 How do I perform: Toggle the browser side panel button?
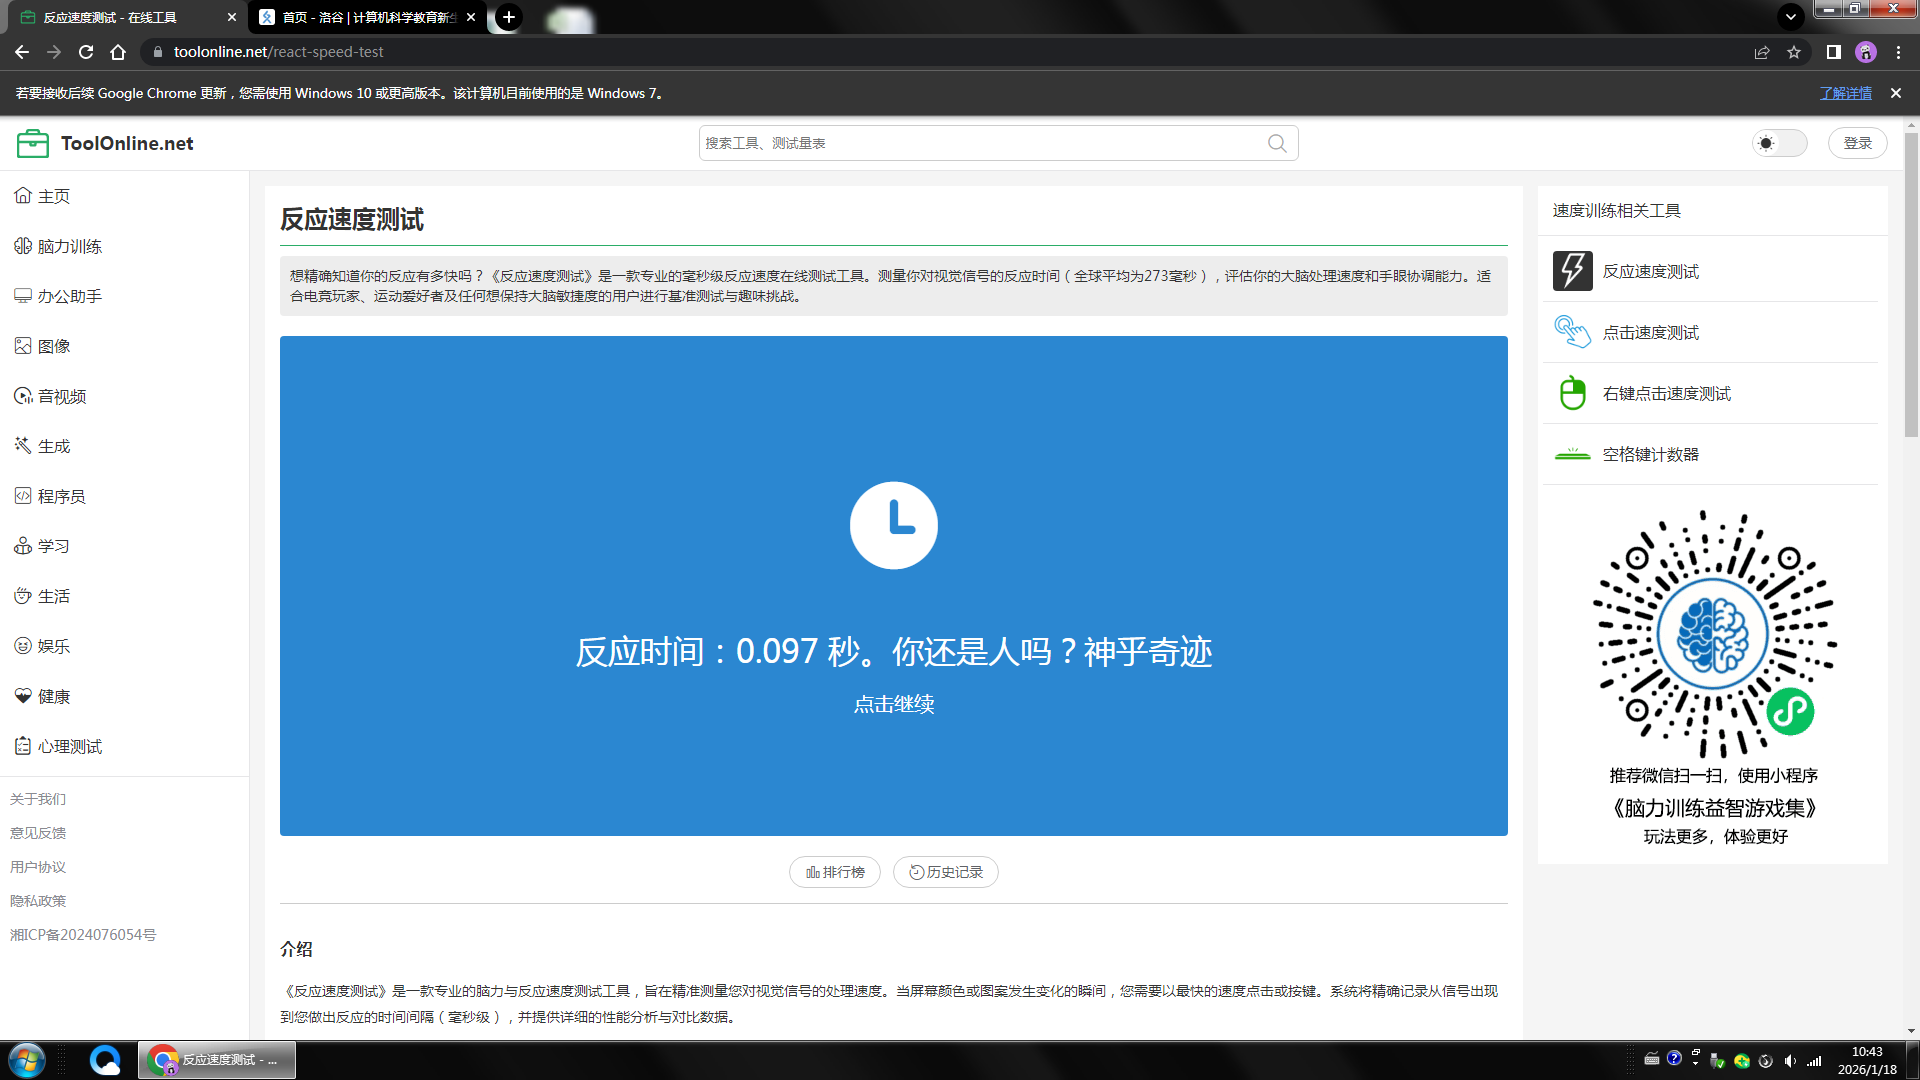1833,52
